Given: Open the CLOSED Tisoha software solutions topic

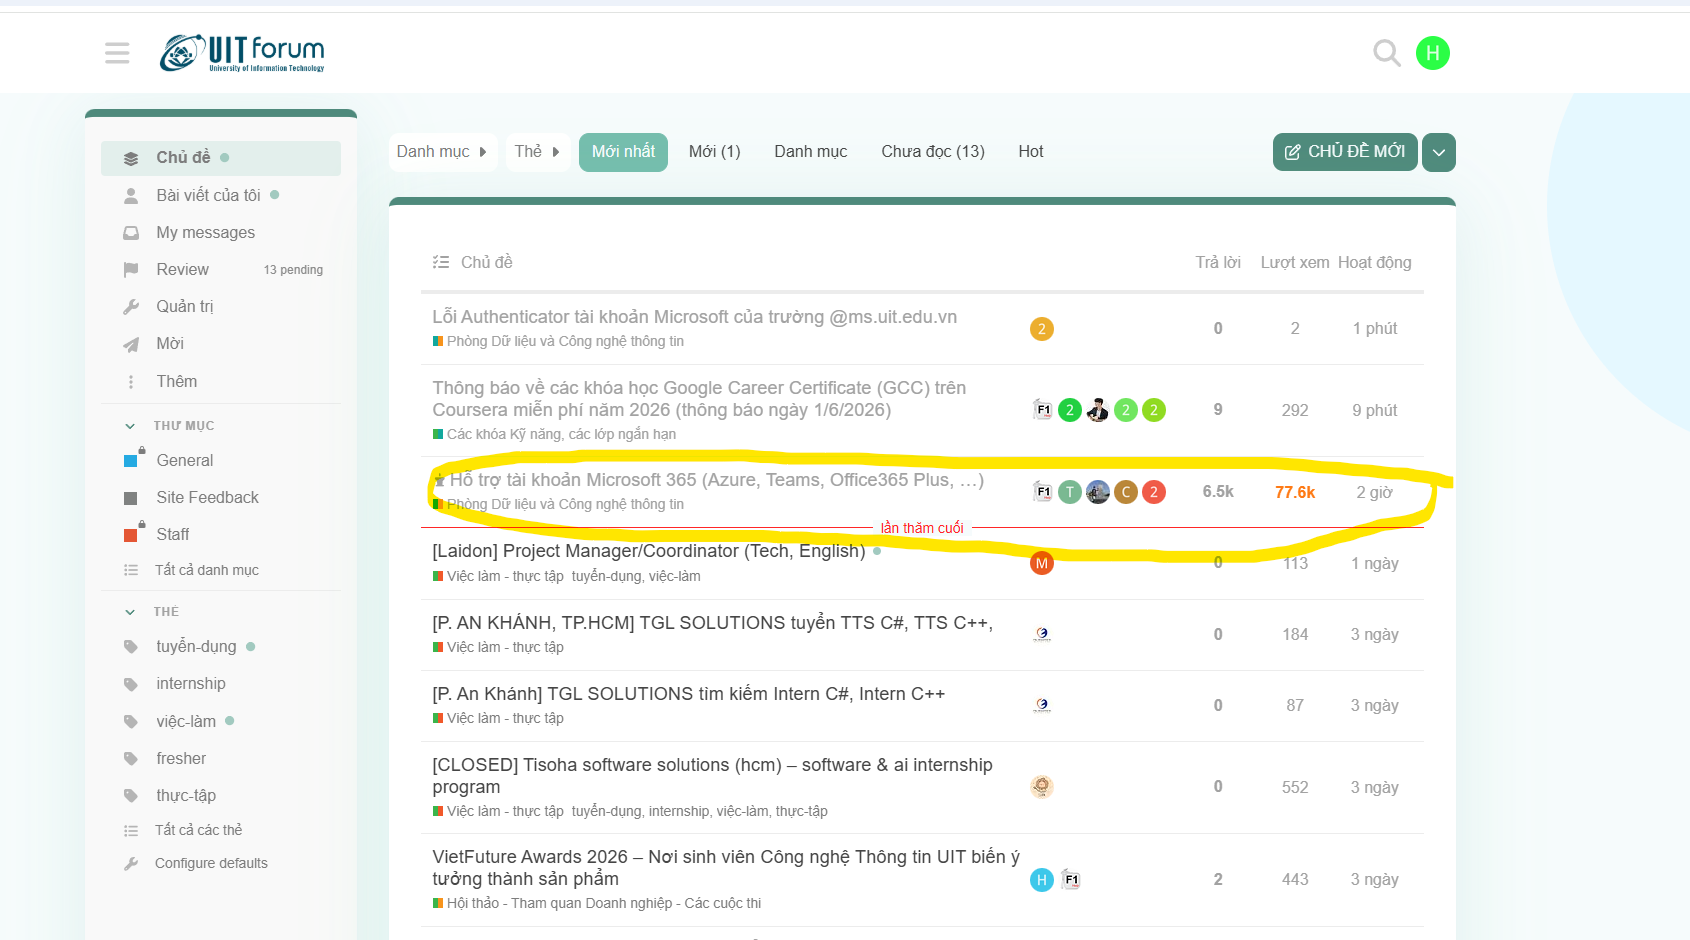Looking at the screenshot, I should 712,776.
